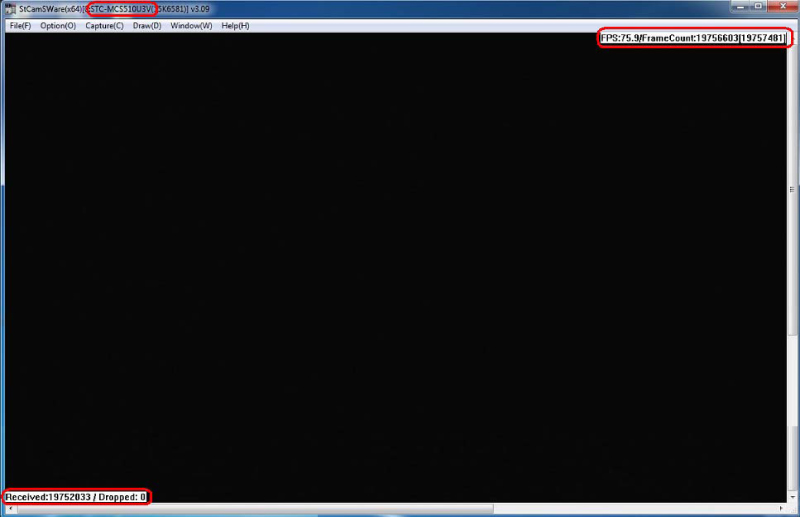Open the Draw menu
The image size is (800, 517).
pos(147,25)
